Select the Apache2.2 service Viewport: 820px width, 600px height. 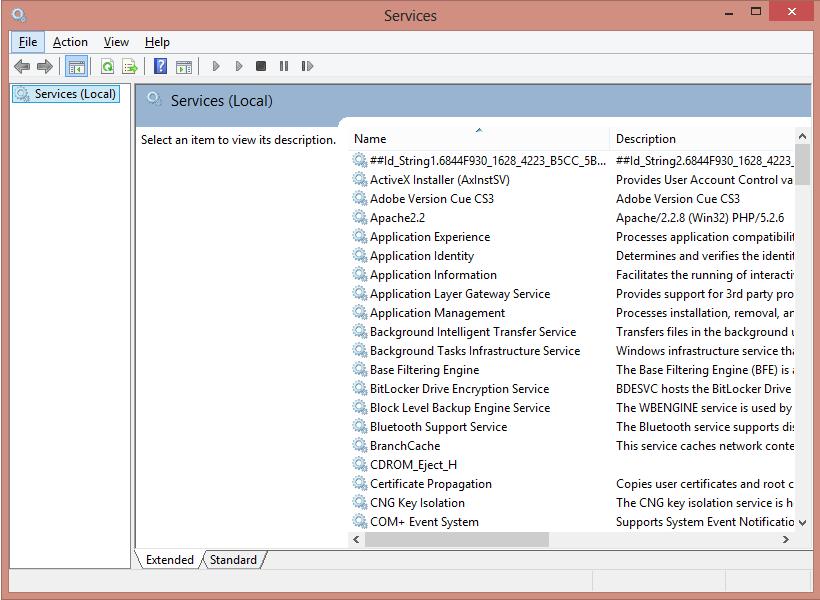coord(399,217)
